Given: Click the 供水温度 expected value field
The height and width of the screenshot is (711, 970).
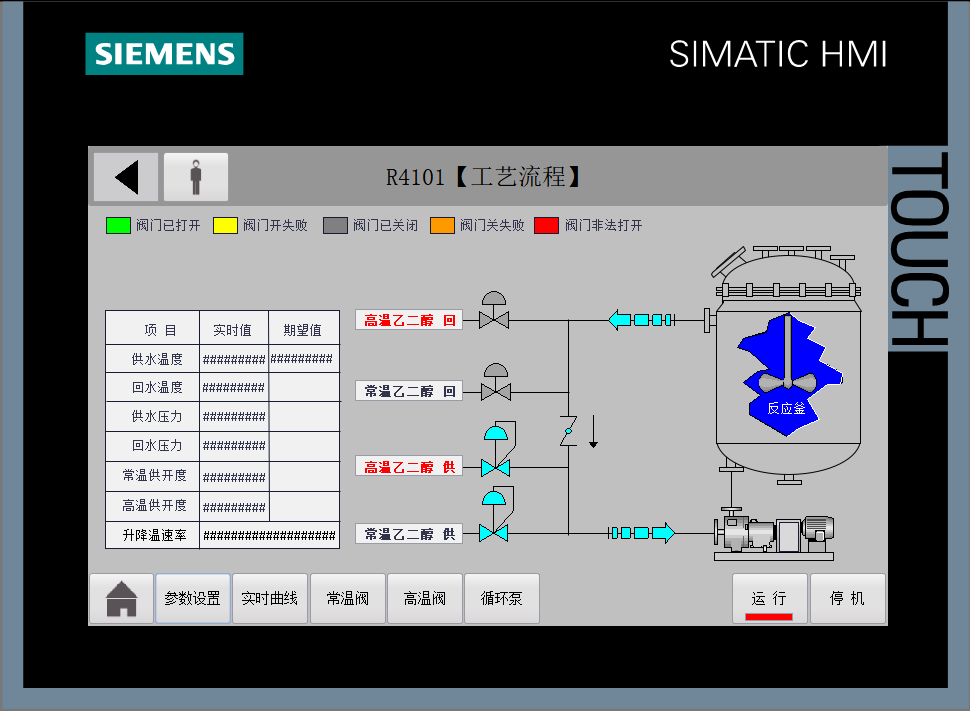Looking at the screenshot, I should pyautogui.click(x=304, y=359).
